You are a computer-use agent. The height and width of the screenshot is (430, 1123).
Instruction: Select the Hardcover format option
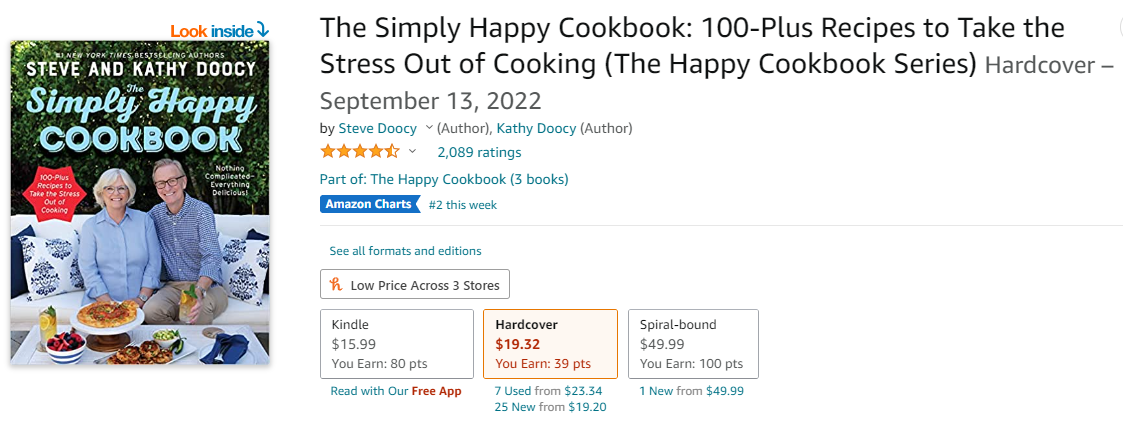[550, 343]
